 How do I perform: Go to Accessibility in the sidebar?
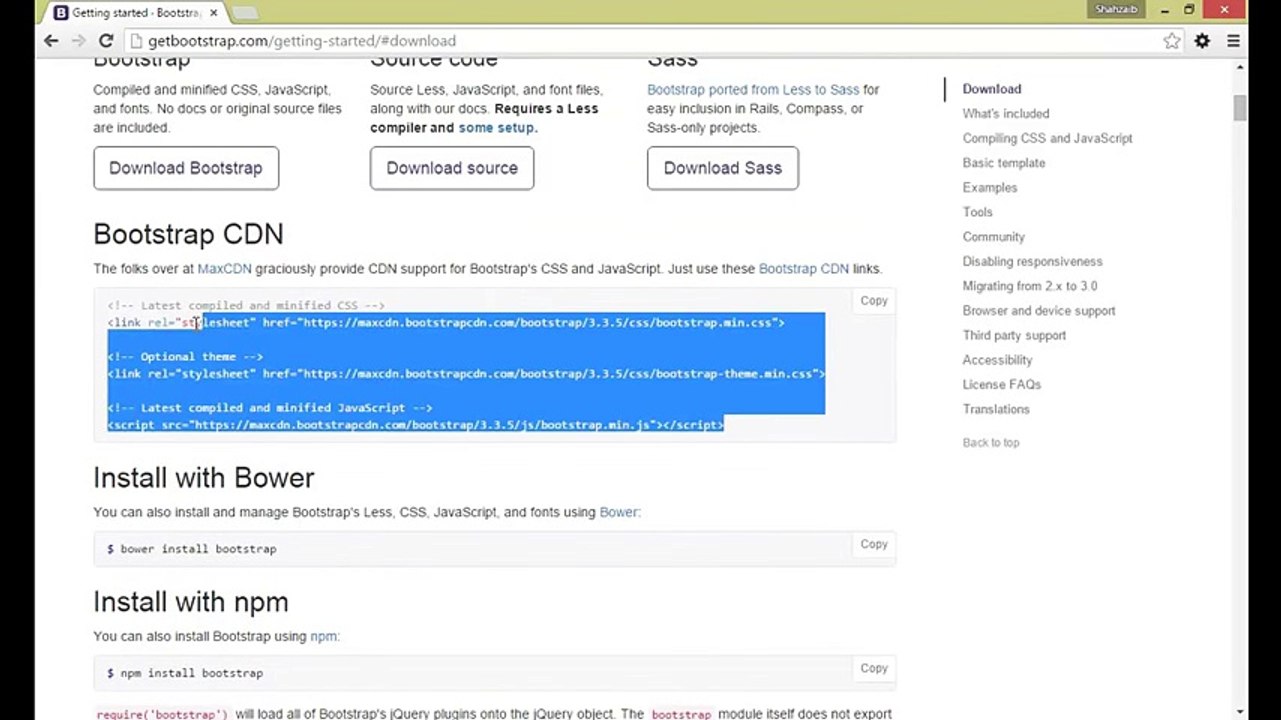click(997, 360)
